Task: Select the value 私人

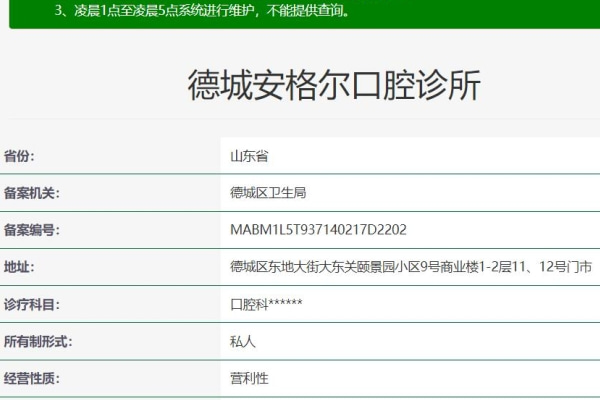Action: tap(243, 341)
